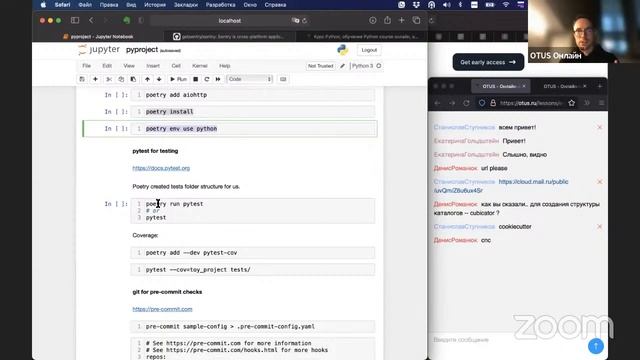Viewport: 640px width, 360px height.
Task: Restart kernel and run all with fast-forward icon
Action: click(x=218, y=79)
